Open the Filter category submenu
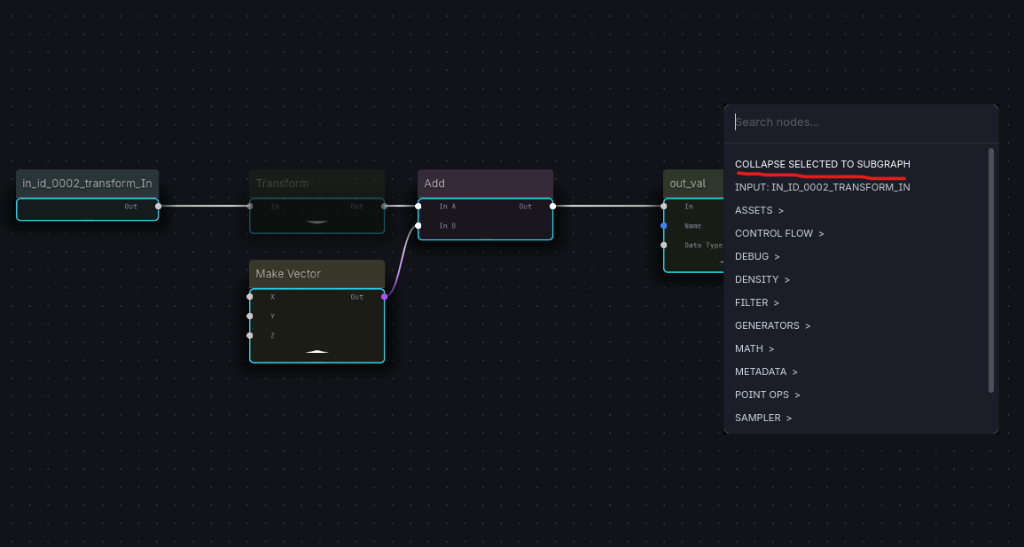This screenshot has height=547, width=1024. 756,302
